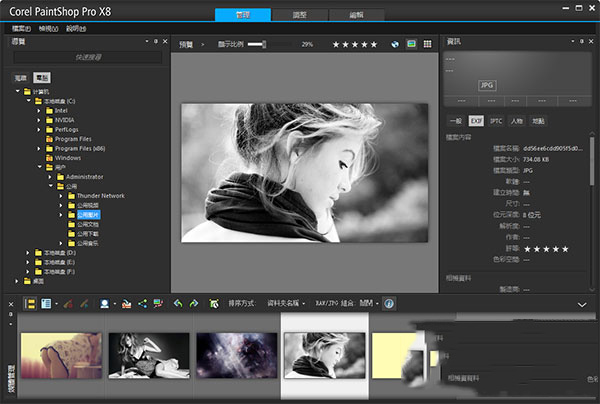The image size is (600, 404).
Task: Close the navigation panel
Action: (x=165, y=41)
